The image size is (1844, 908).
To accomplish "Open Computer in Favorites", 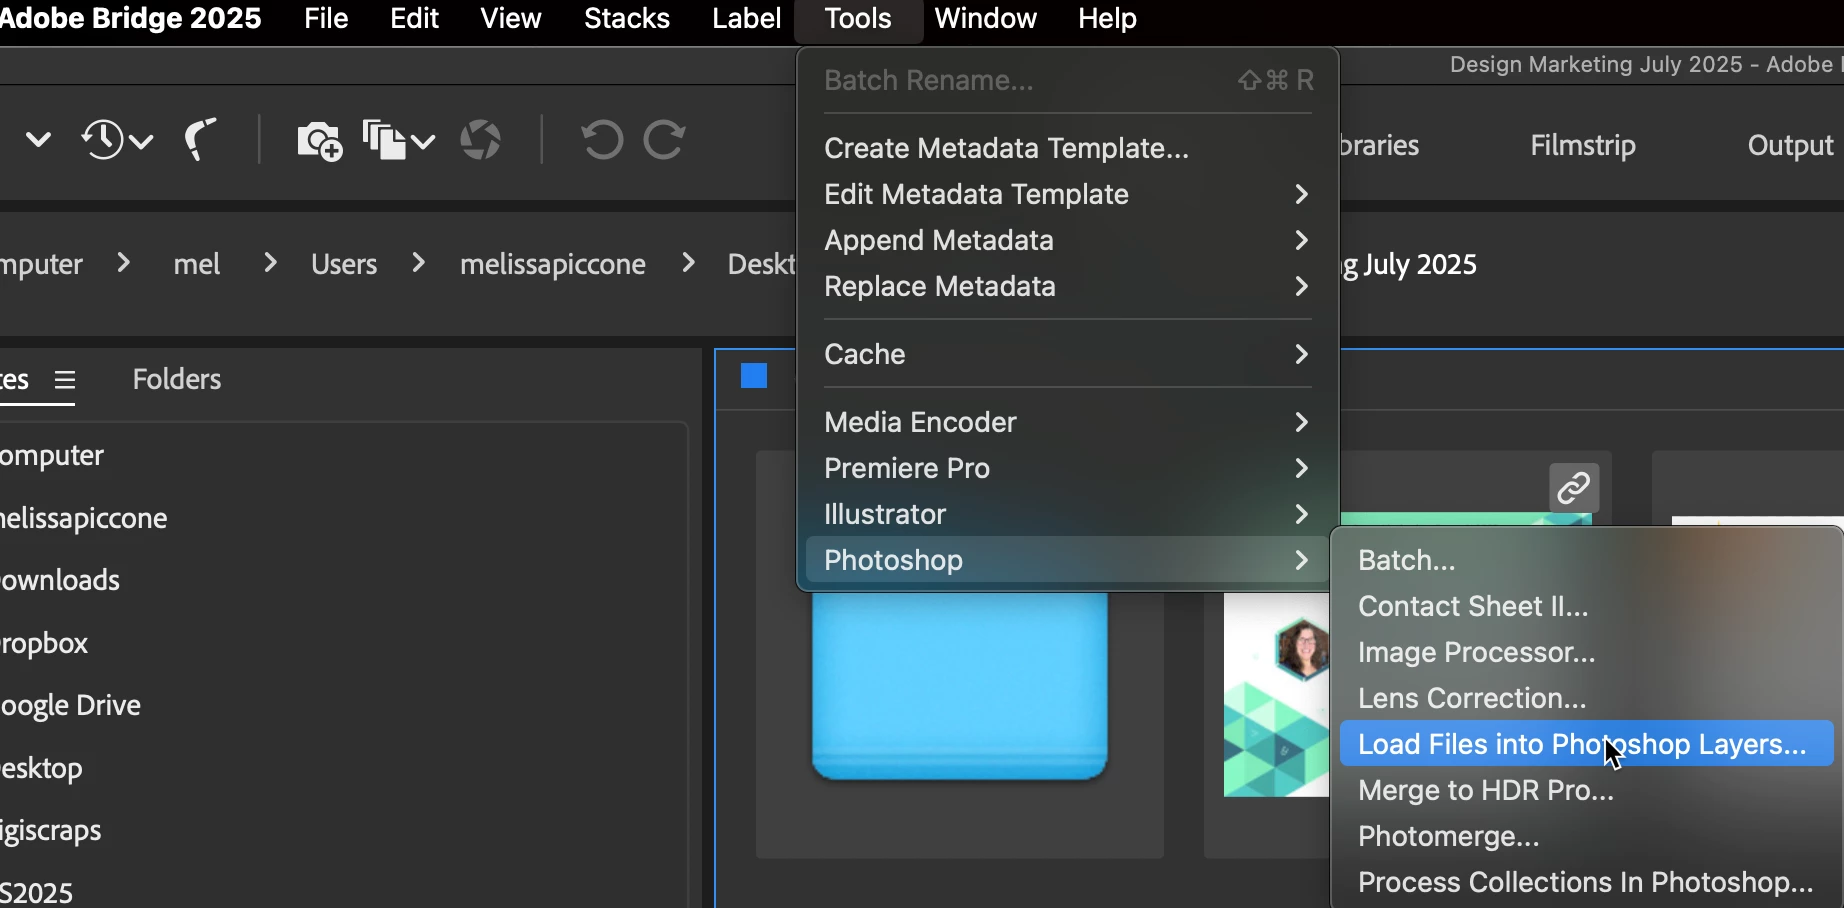I will click(52, 456).
